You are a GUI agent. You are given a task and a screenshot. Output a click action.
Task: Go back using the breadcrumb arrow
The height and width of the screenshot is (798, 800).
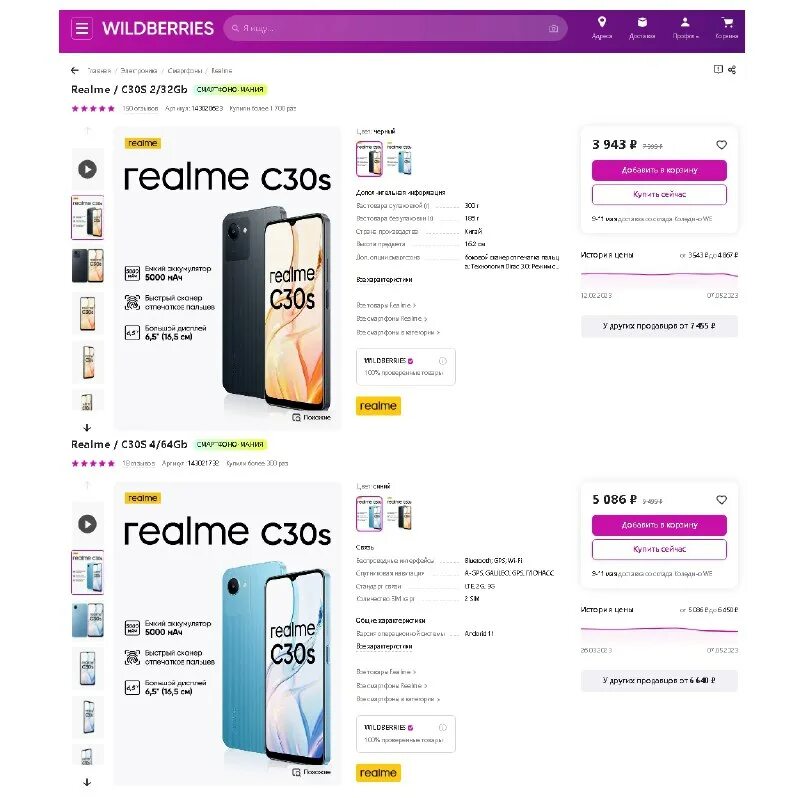(x=75, y=70)
